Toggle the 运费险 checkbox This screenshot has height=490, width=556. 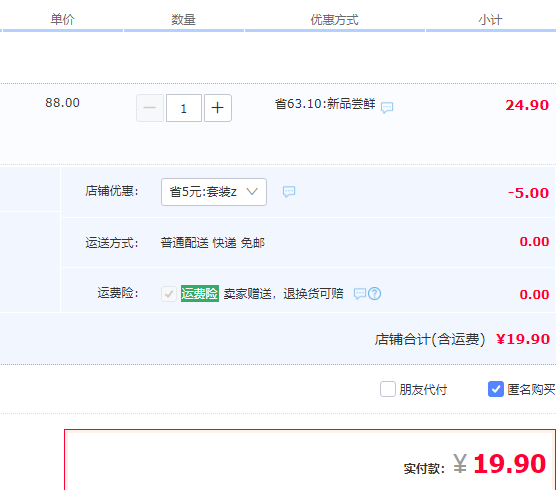coord(169,294)
